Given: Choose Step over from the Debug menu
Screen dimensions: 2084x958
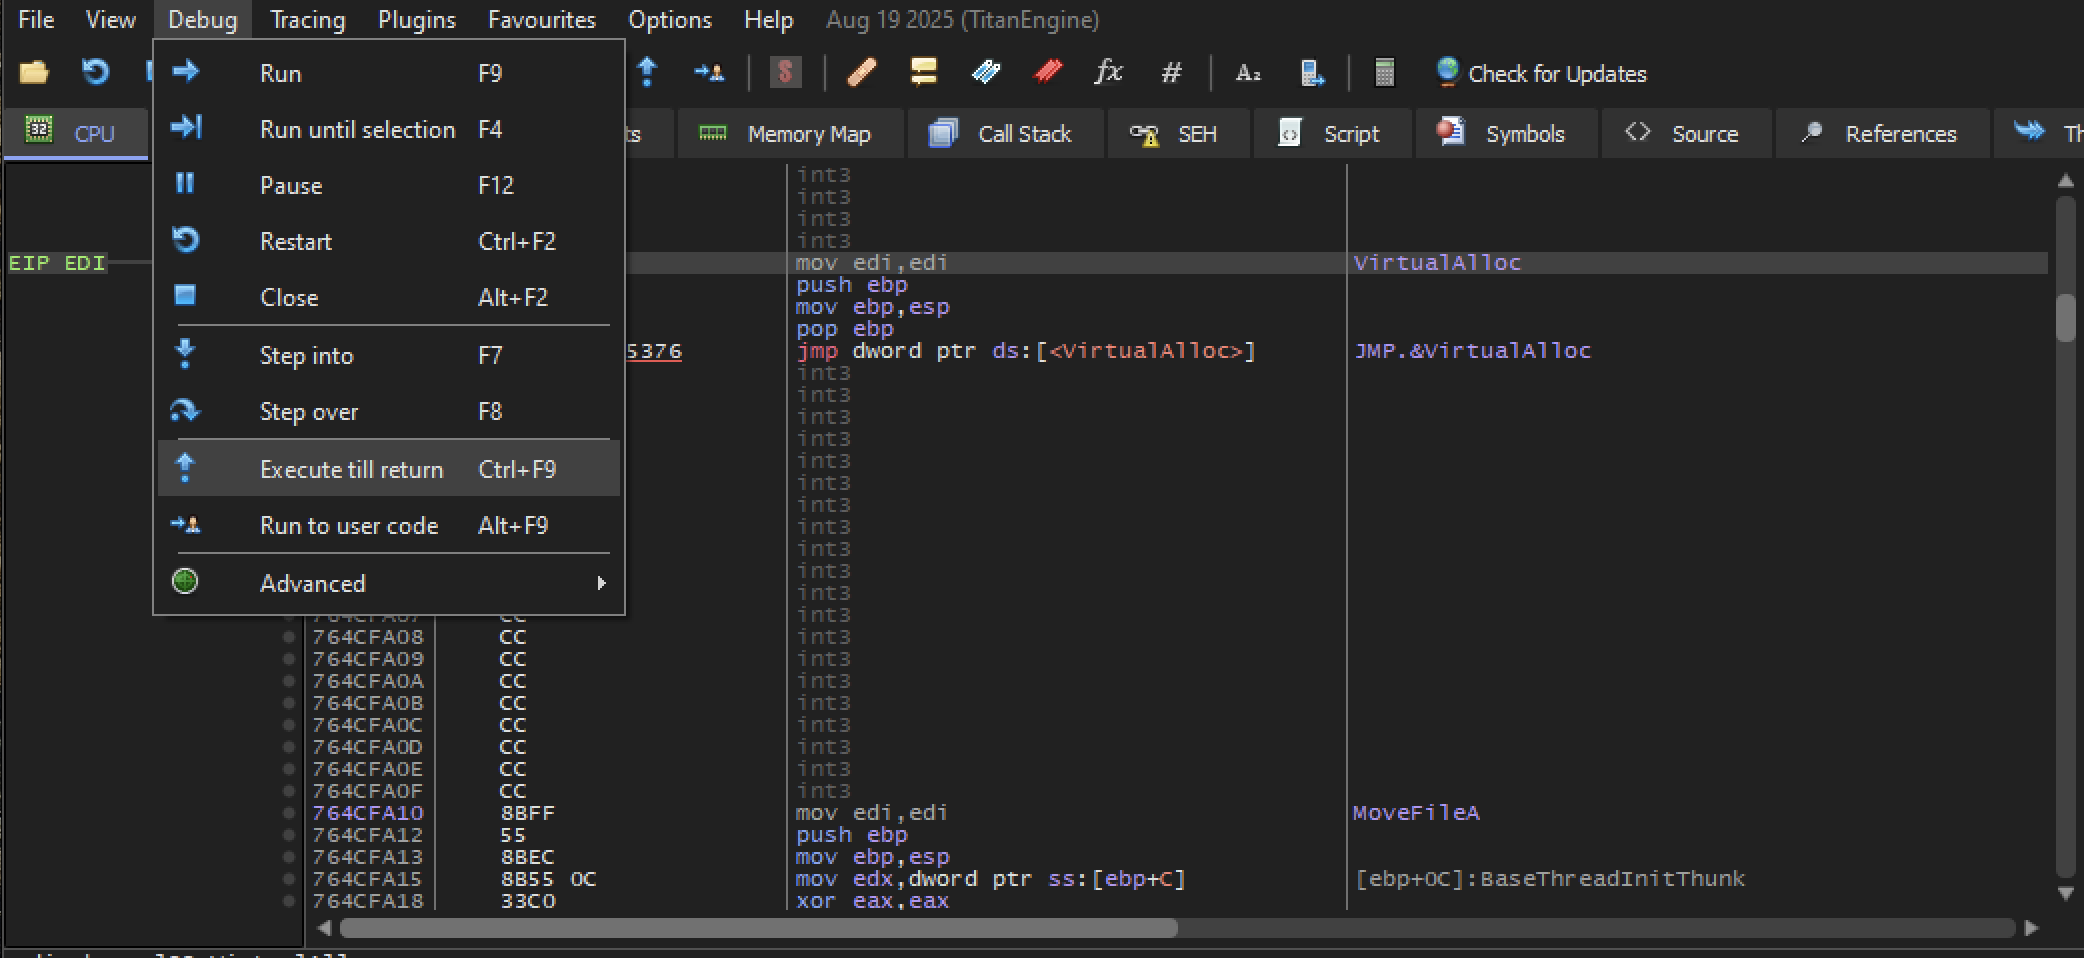Looking at the screenshot, I should tap(389, 411).
